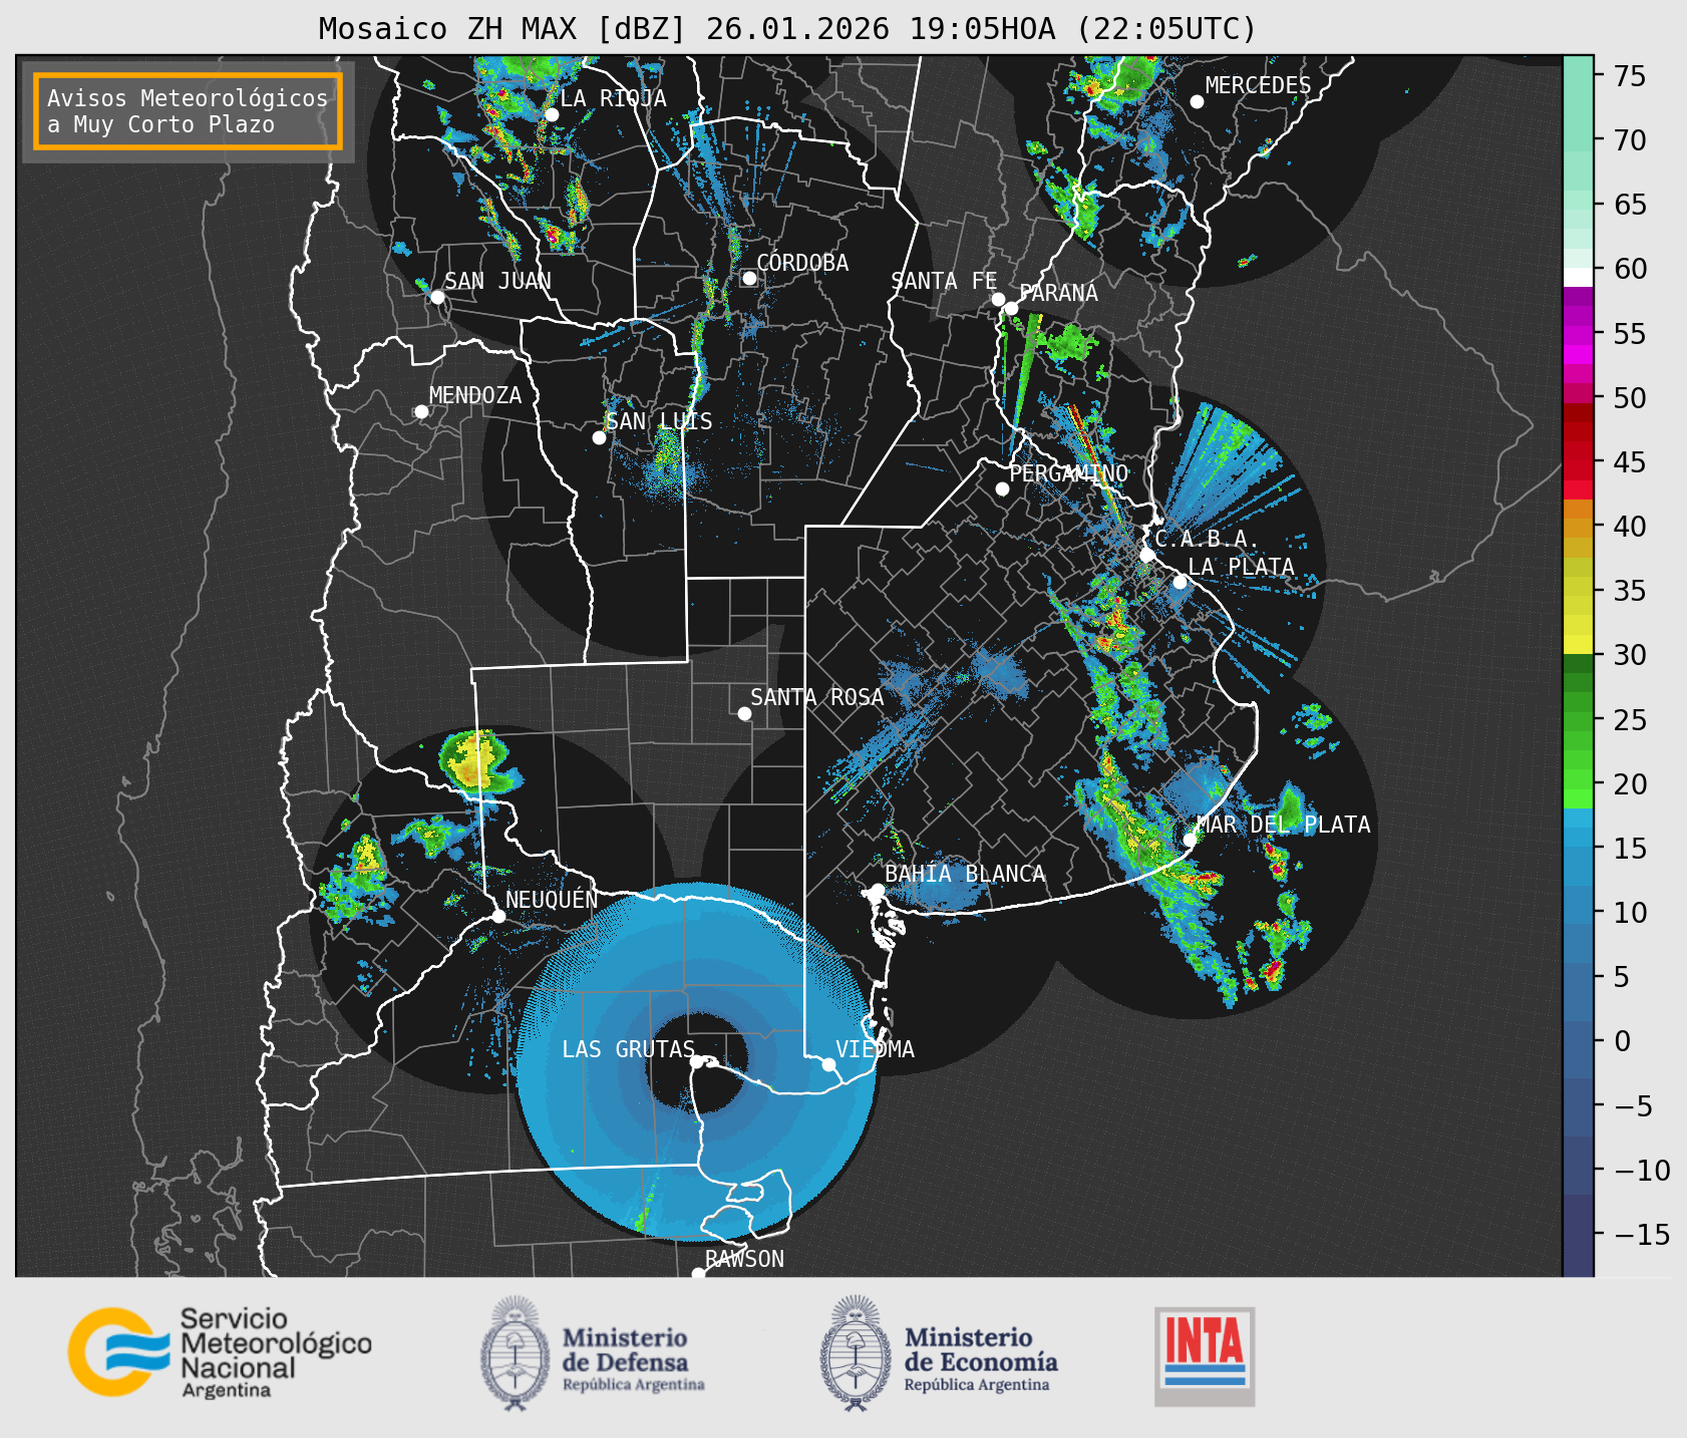Click the MENDOZA city marker dot

421,412
